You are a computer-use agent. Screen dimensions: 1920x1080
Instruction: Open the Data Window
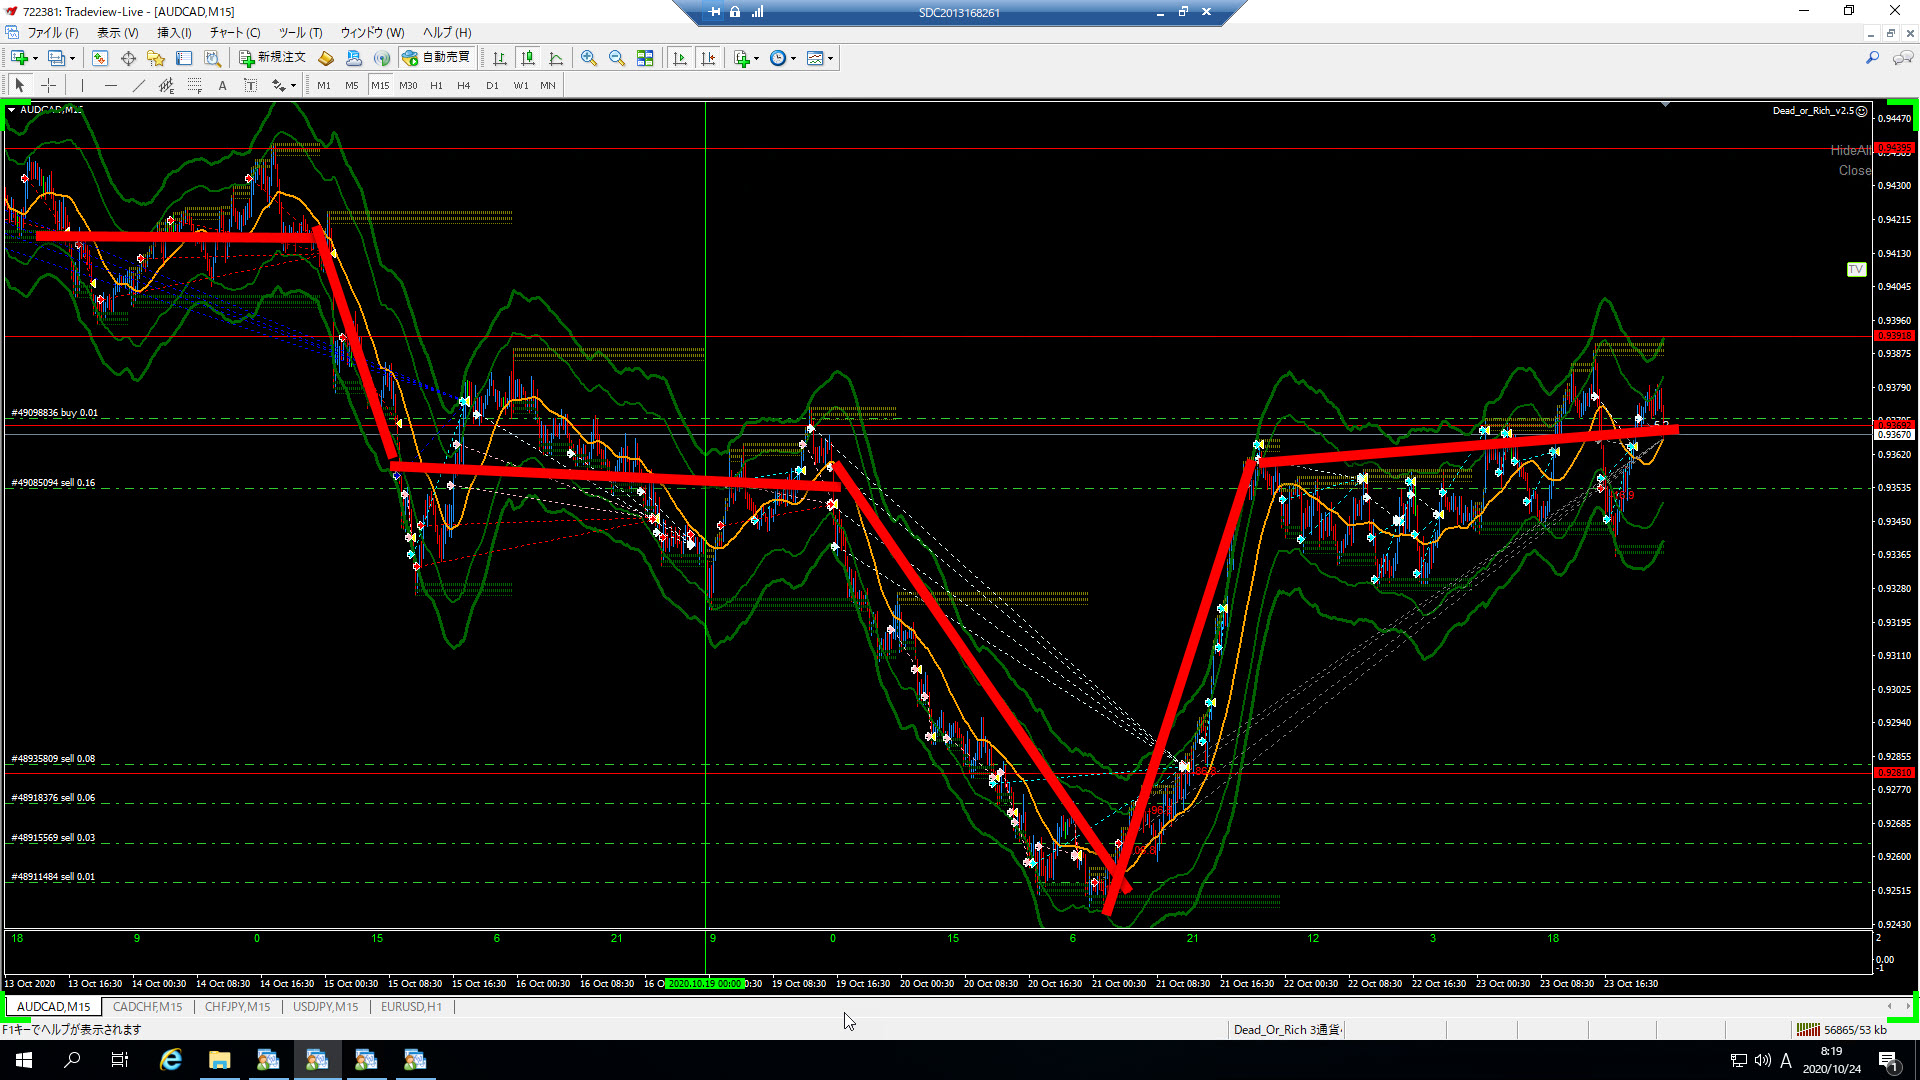[x=128, y=58]
